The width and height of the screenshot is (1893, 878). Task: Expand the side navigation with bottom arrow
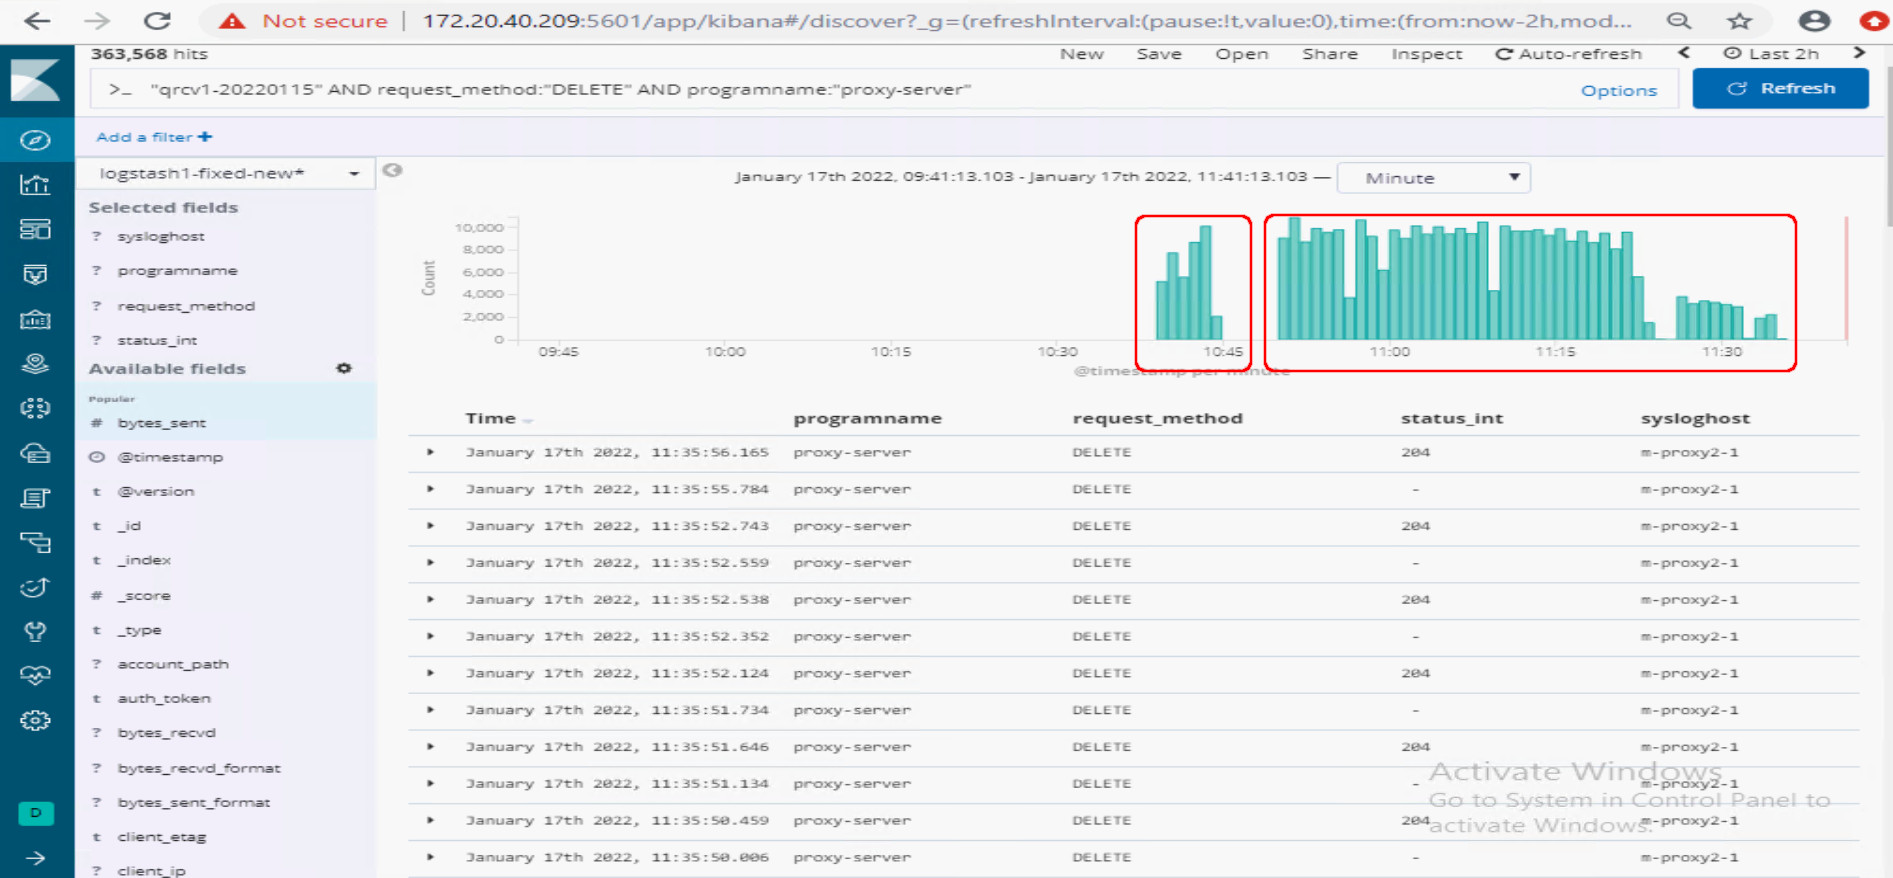[x=35, y=858]
